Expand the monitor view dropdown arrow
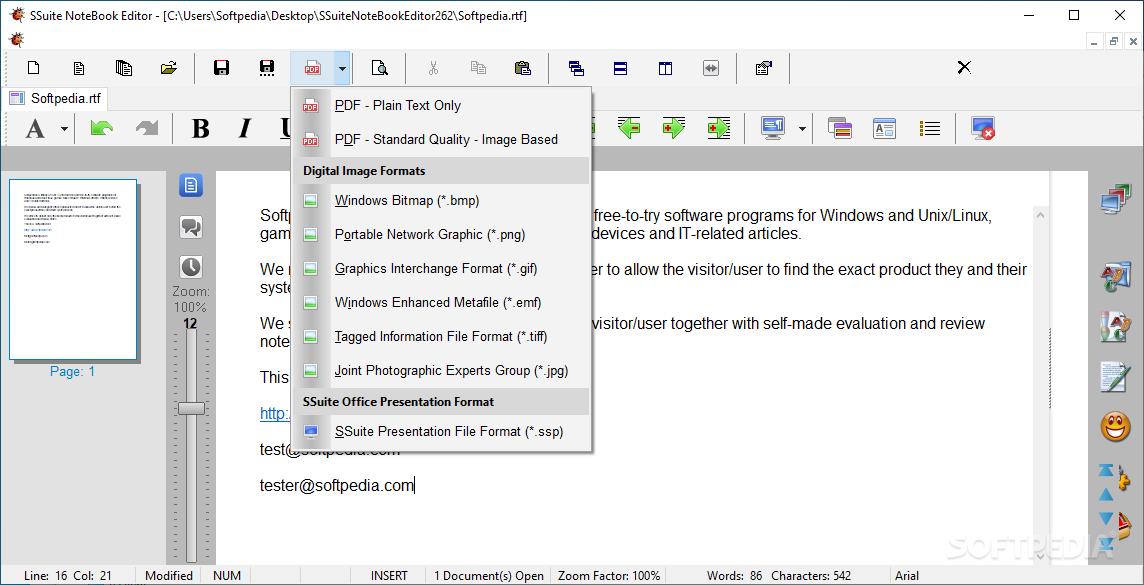This screenshot has height=585, width=1144. (x=803, y=129)
